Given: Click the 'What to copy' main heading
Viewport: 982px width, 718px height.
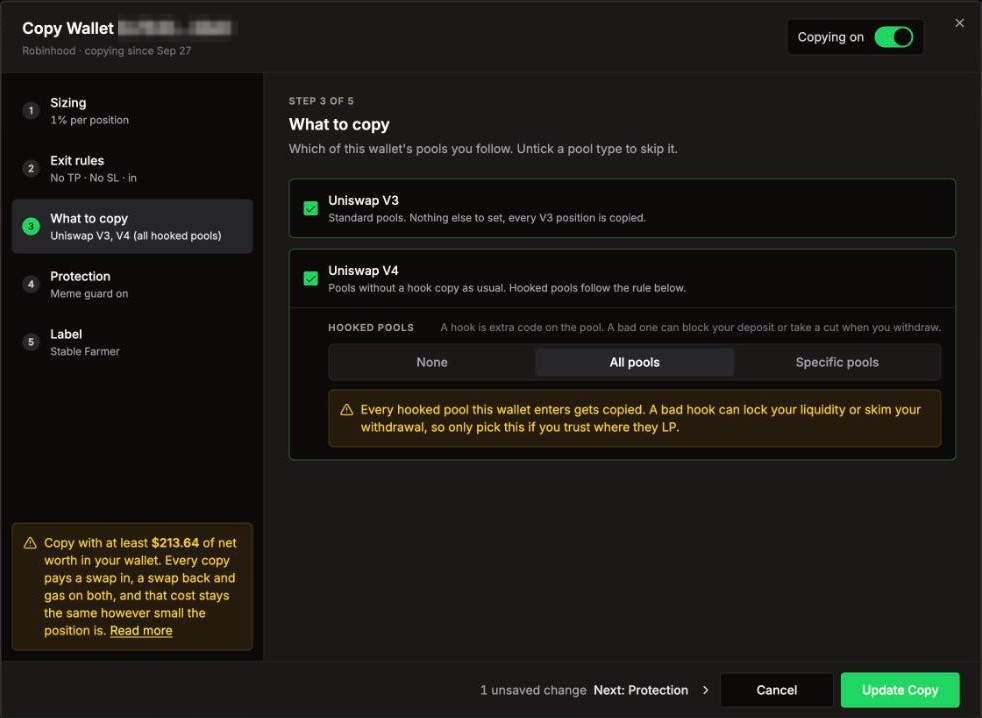Looking at the screenshot, I should click(339, 125).
